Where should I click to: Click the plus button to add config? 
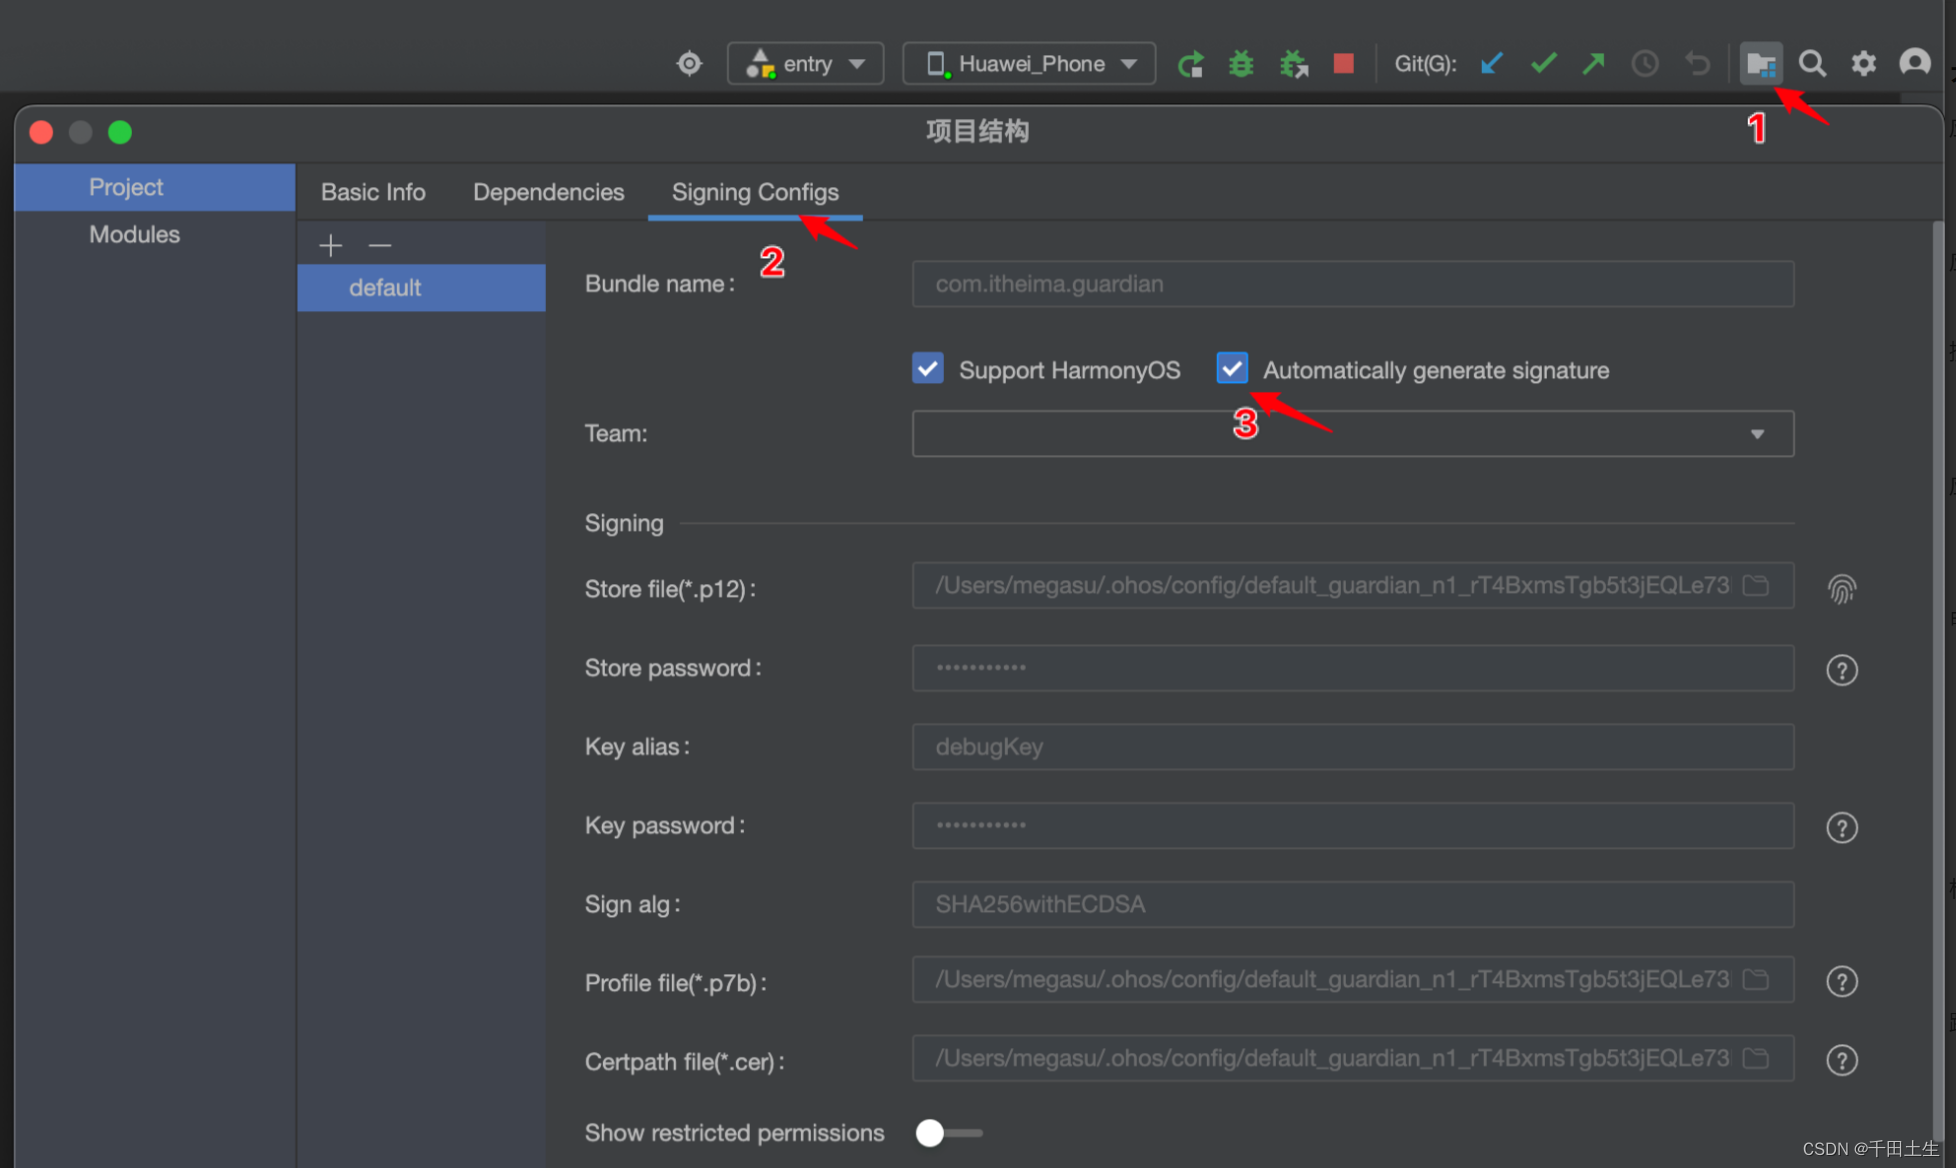tap(330, 245)
